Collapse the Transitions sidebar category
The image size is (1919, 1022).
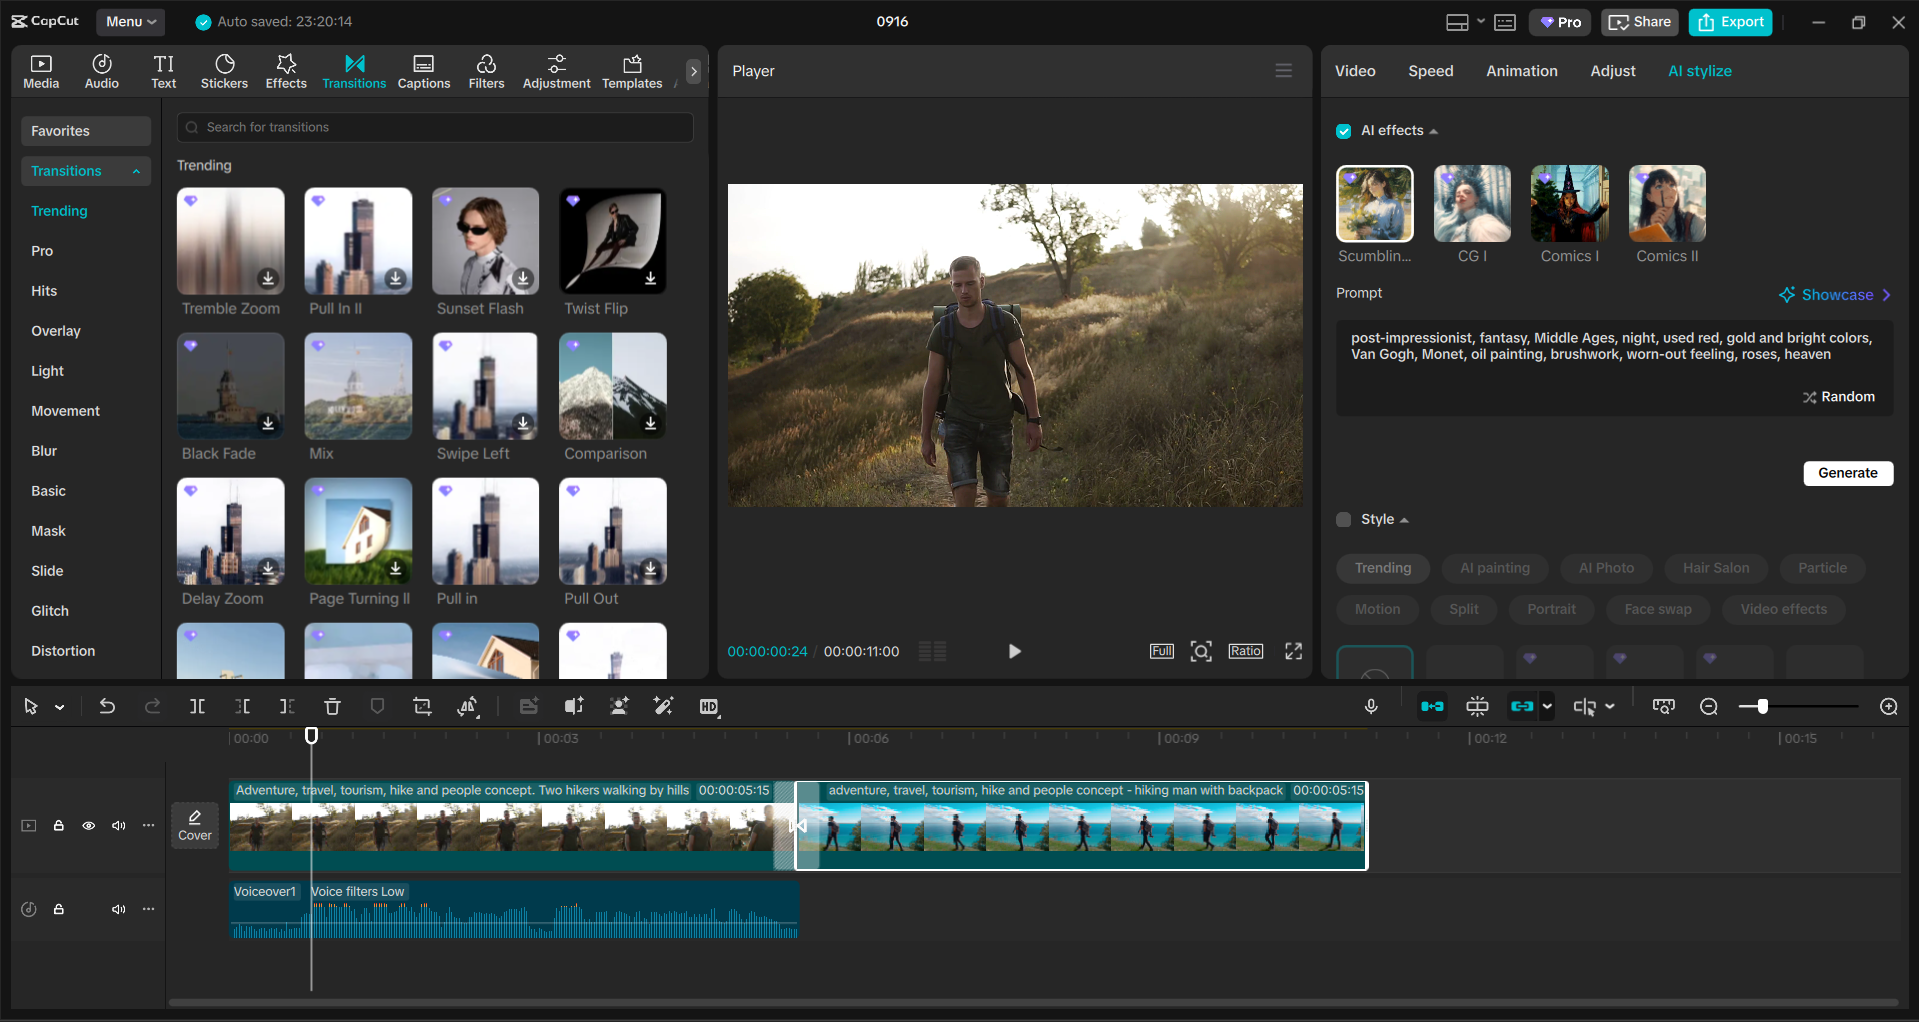[136, 171]
